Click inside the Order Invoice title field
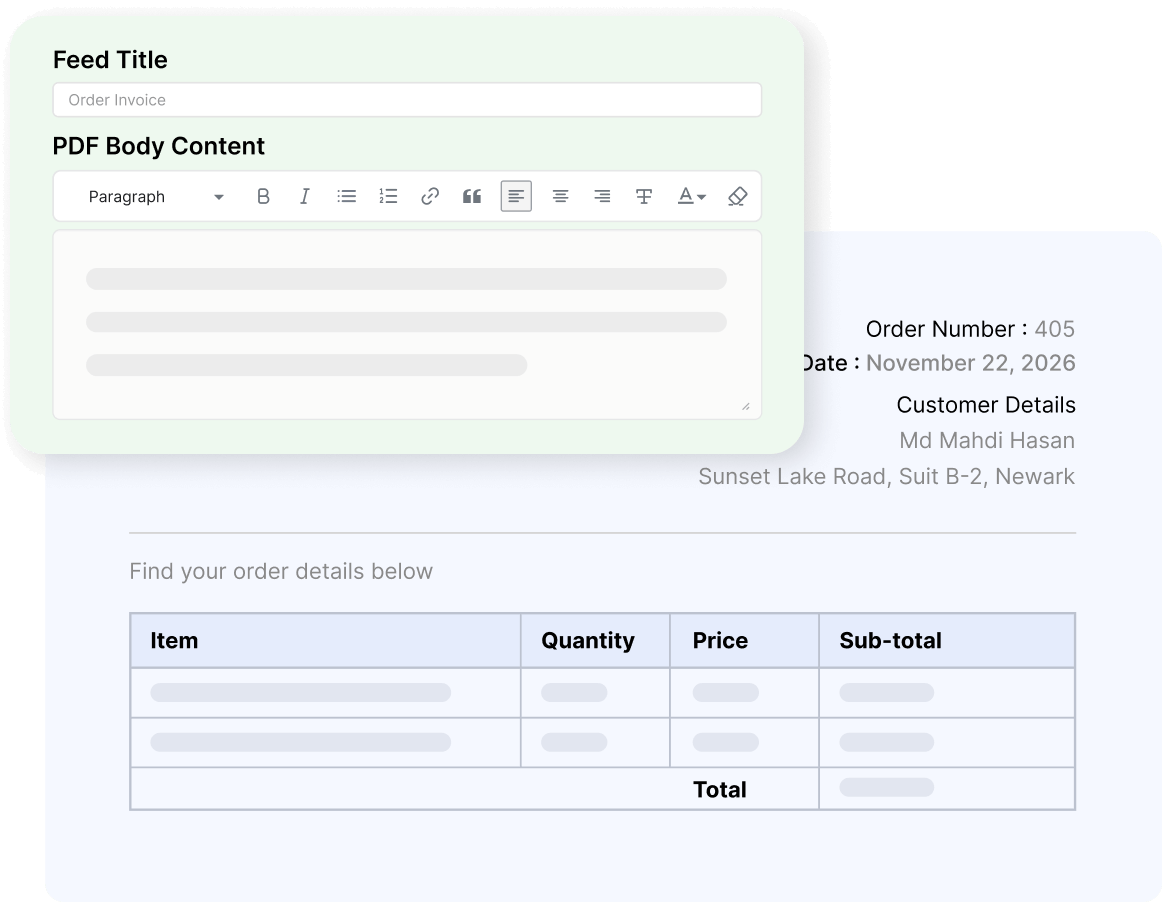 click(x=406, y=100)
